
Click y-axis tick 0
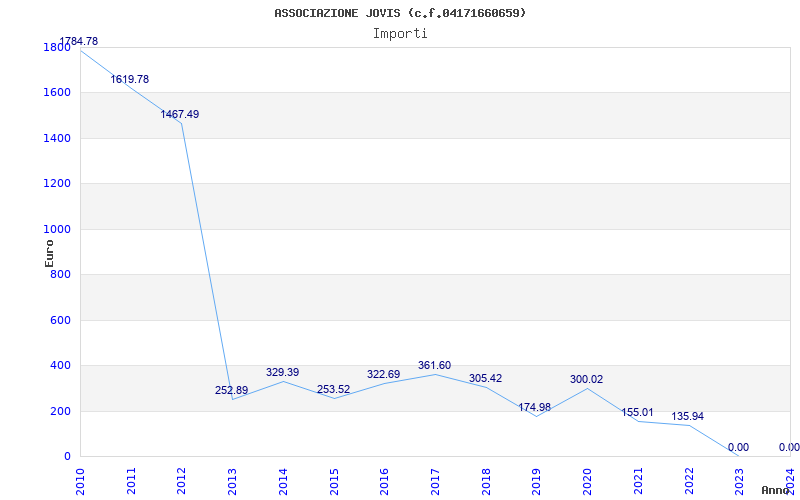[x=67, y=457]
